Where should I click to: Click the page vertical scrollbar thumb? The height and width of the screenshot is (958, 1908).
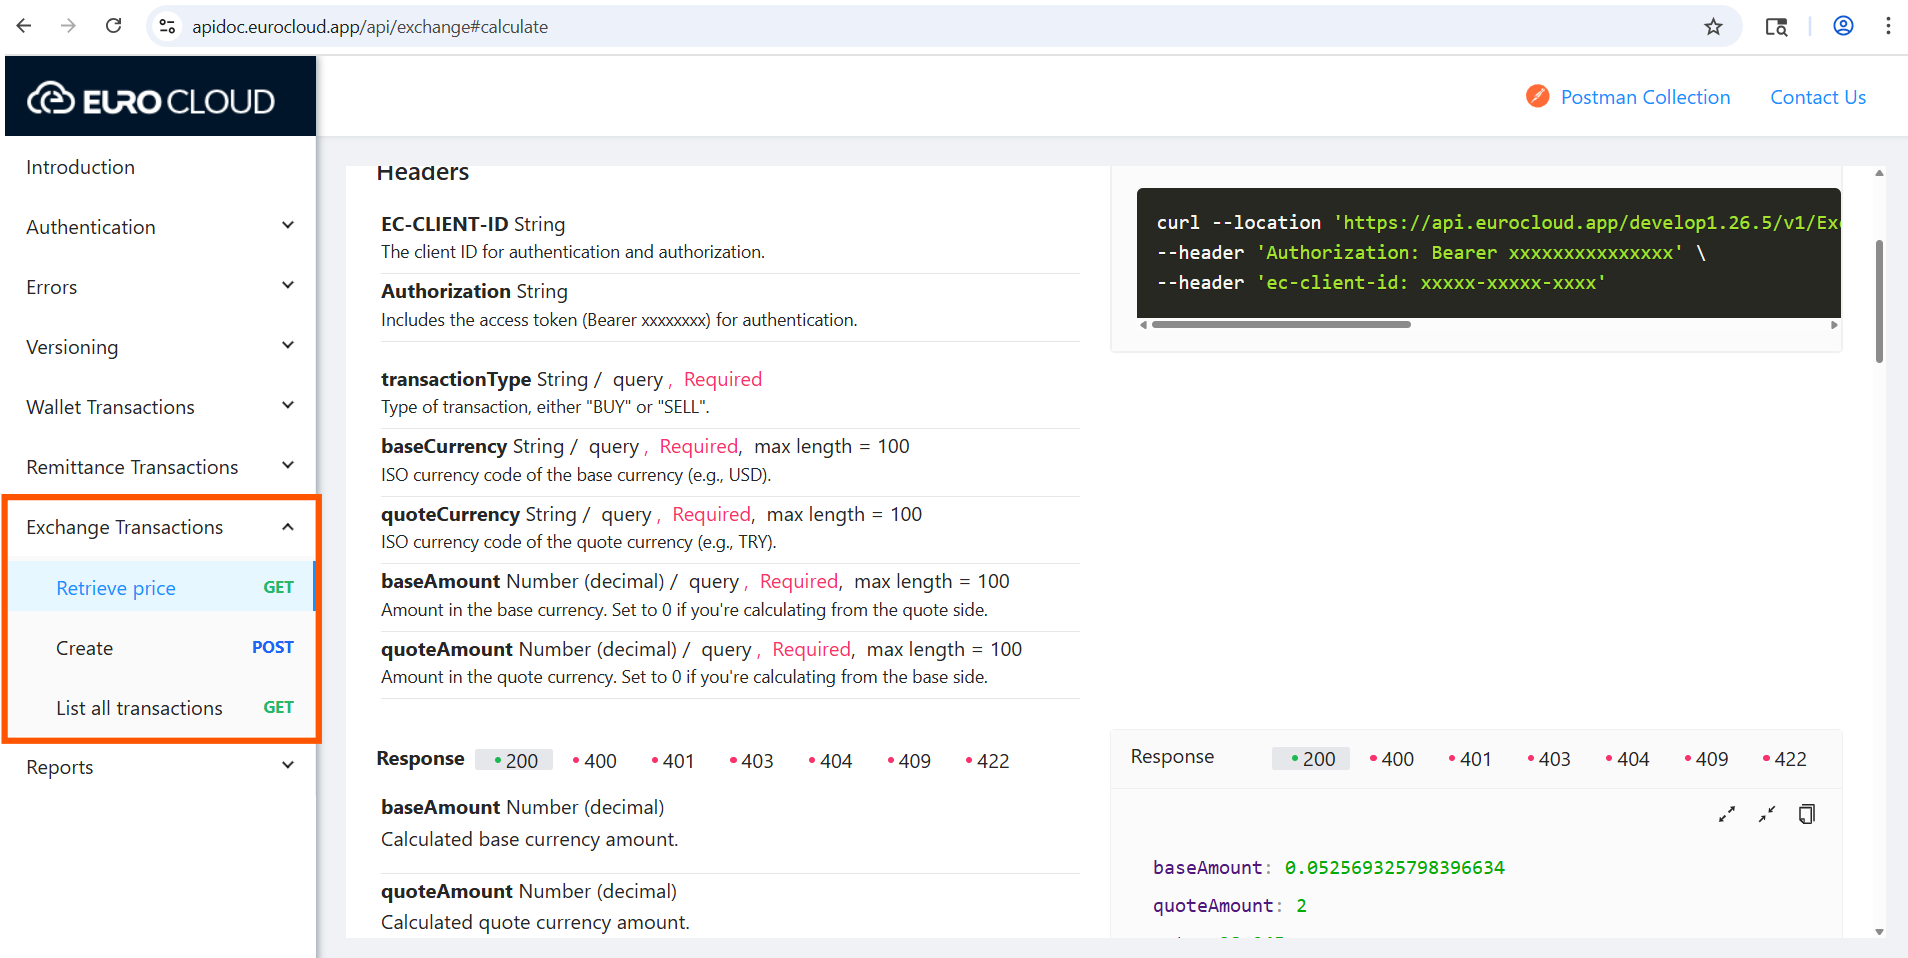click(1879, 300)
